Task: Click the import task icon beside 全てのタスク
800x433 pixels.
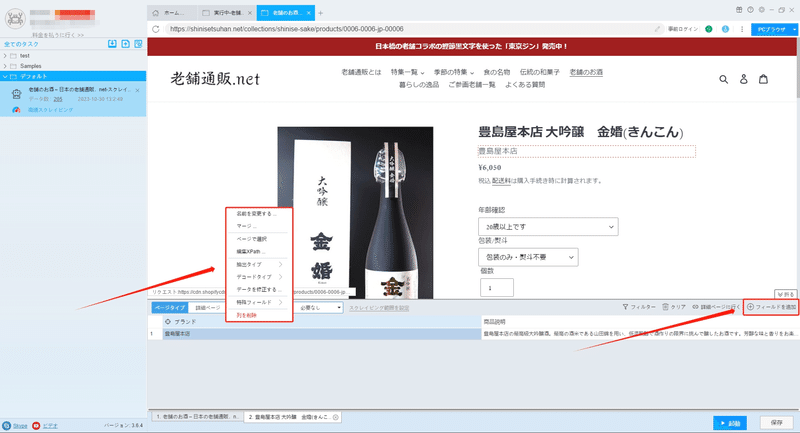Action: (x=112, y=44)
